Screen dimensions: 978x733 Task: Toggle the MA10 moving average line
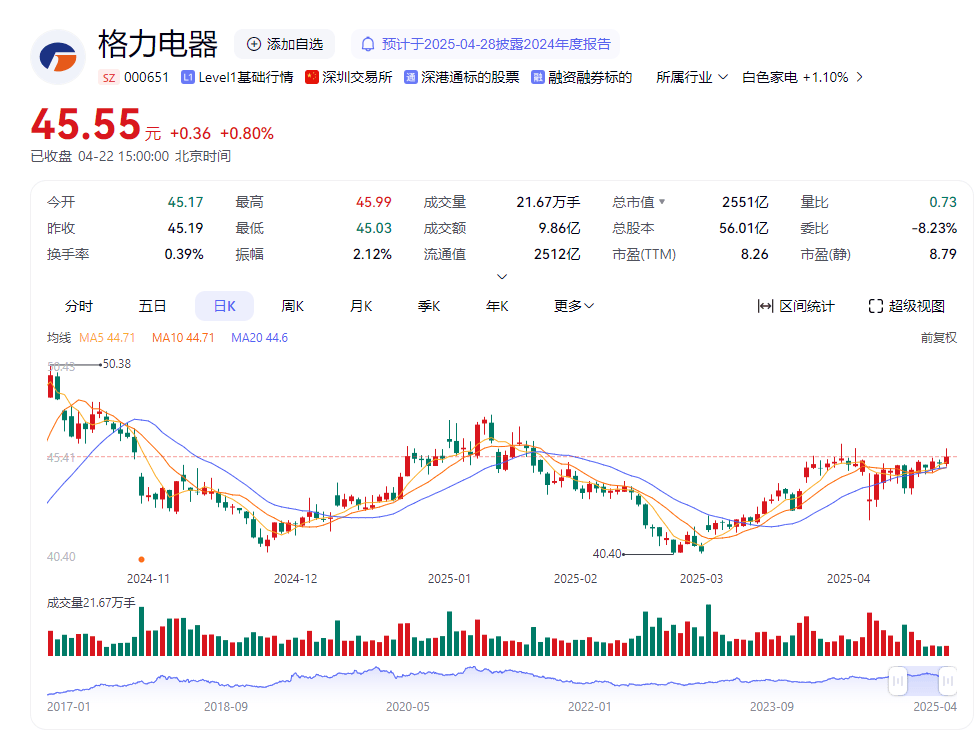click(x=182, y=340)
